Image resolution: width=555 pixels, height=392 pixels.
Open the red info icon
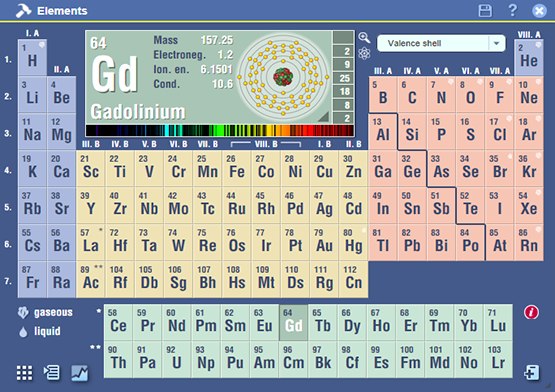pyautogui.click(x=531, y=312)
